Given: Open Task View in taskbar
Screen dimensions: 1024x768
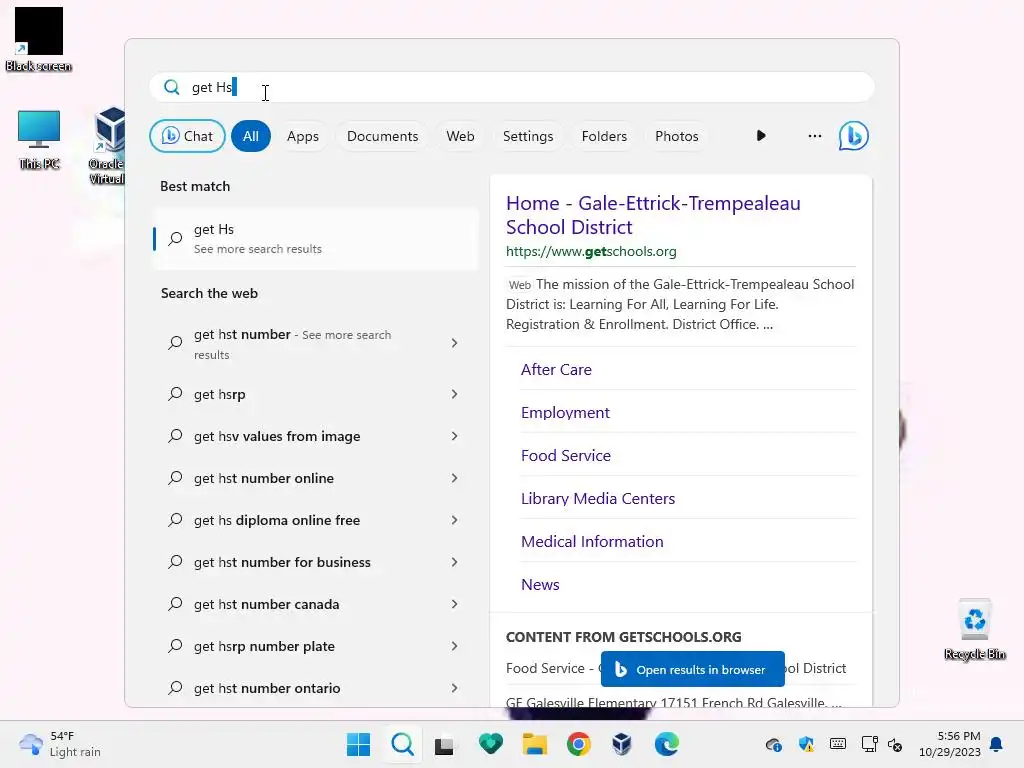Looking at the screenshot, I should point(445,744).
